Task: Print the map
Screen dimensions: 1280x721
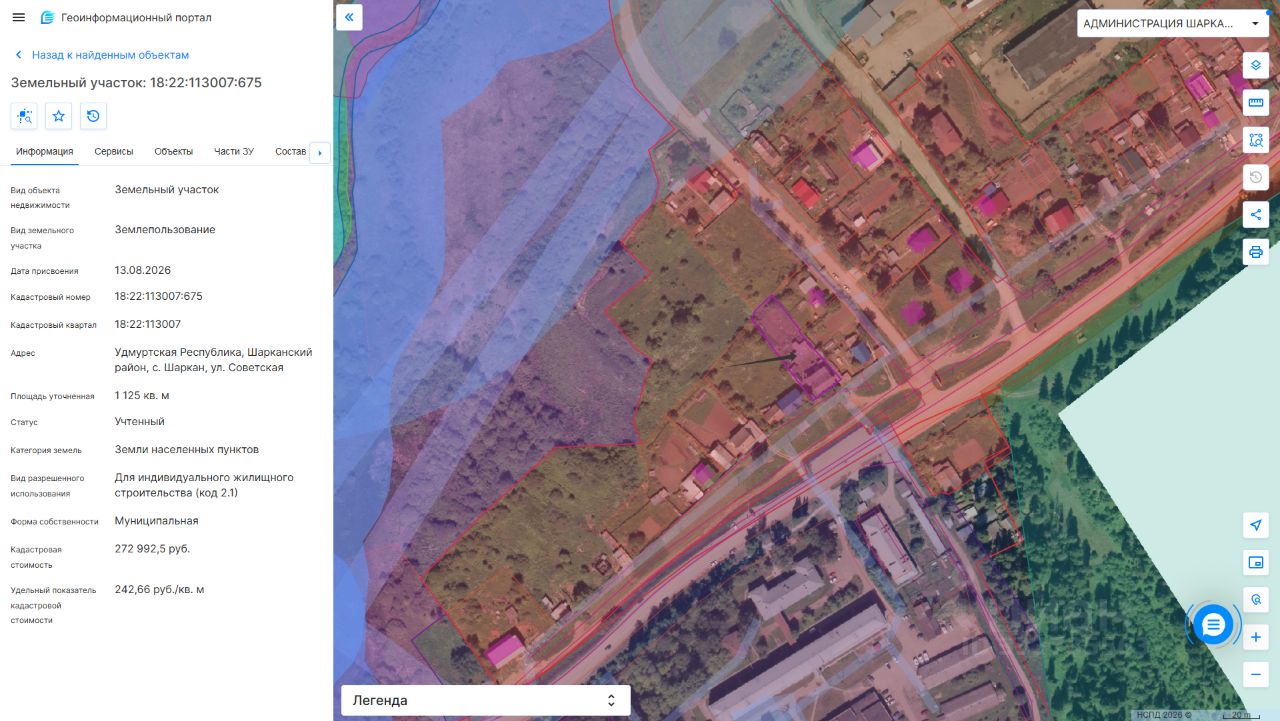Action: [1256, 251]
